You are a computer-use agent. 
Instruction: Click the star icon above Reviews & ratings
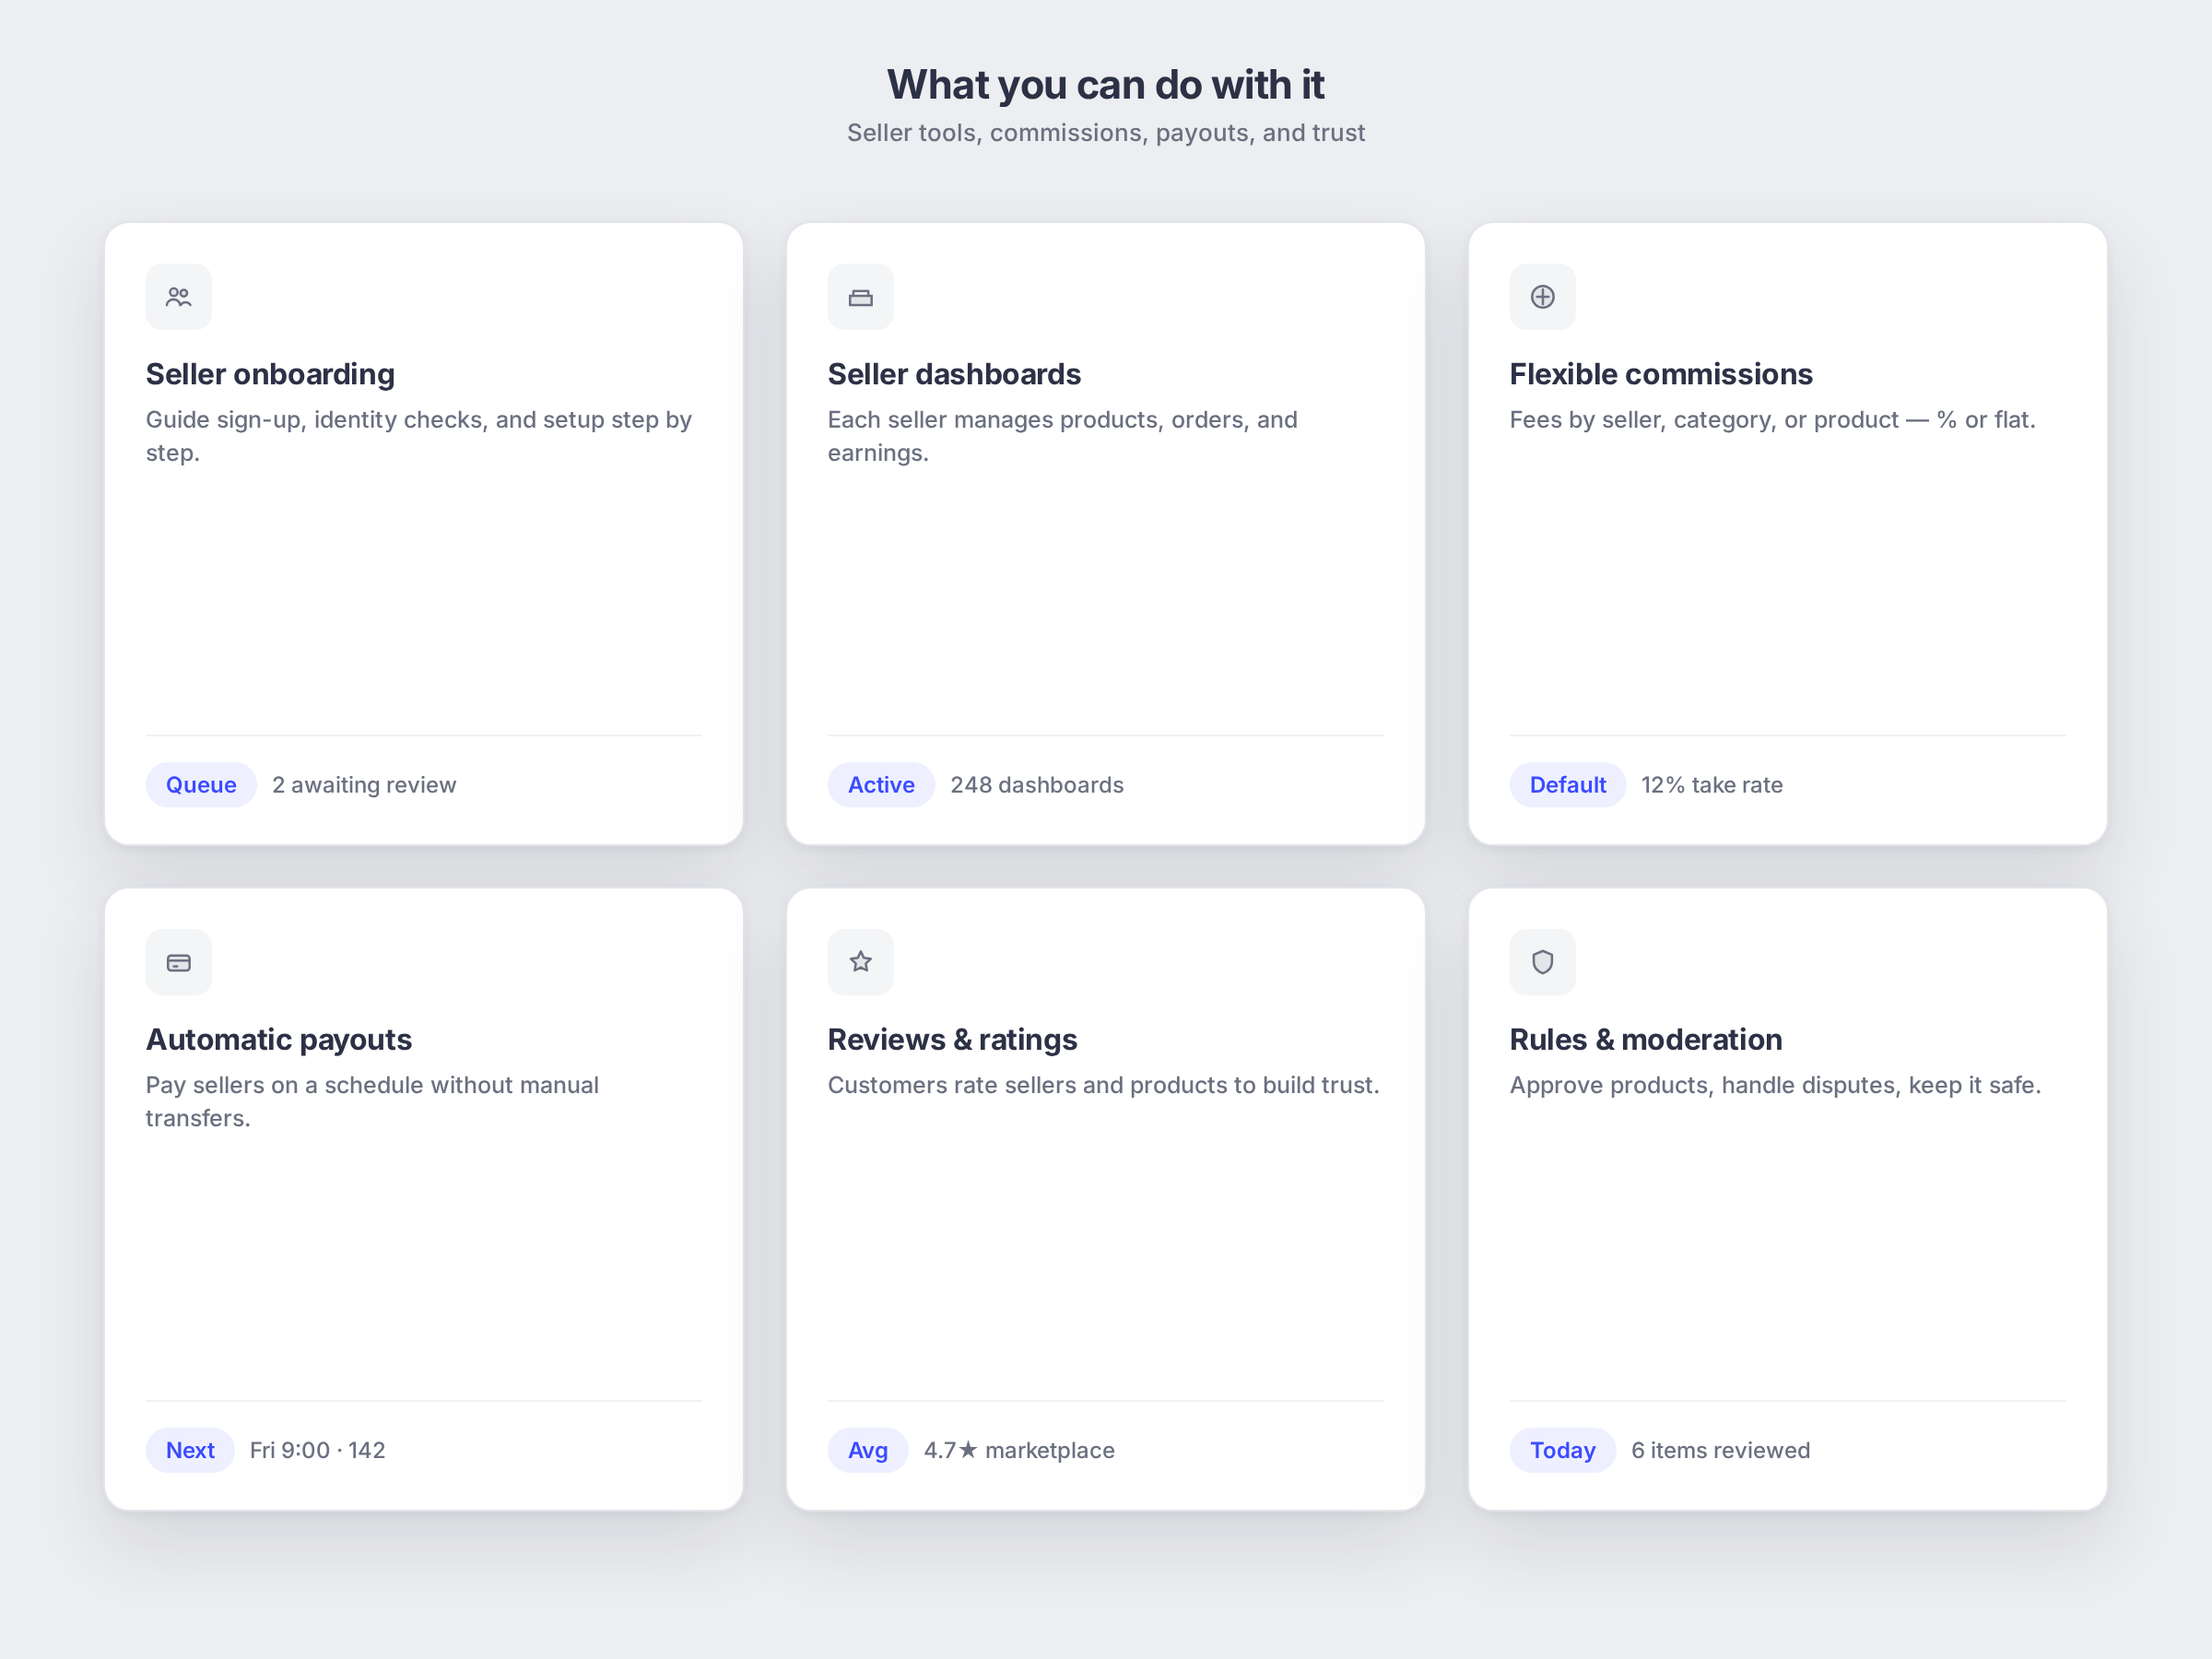point(861,962)
